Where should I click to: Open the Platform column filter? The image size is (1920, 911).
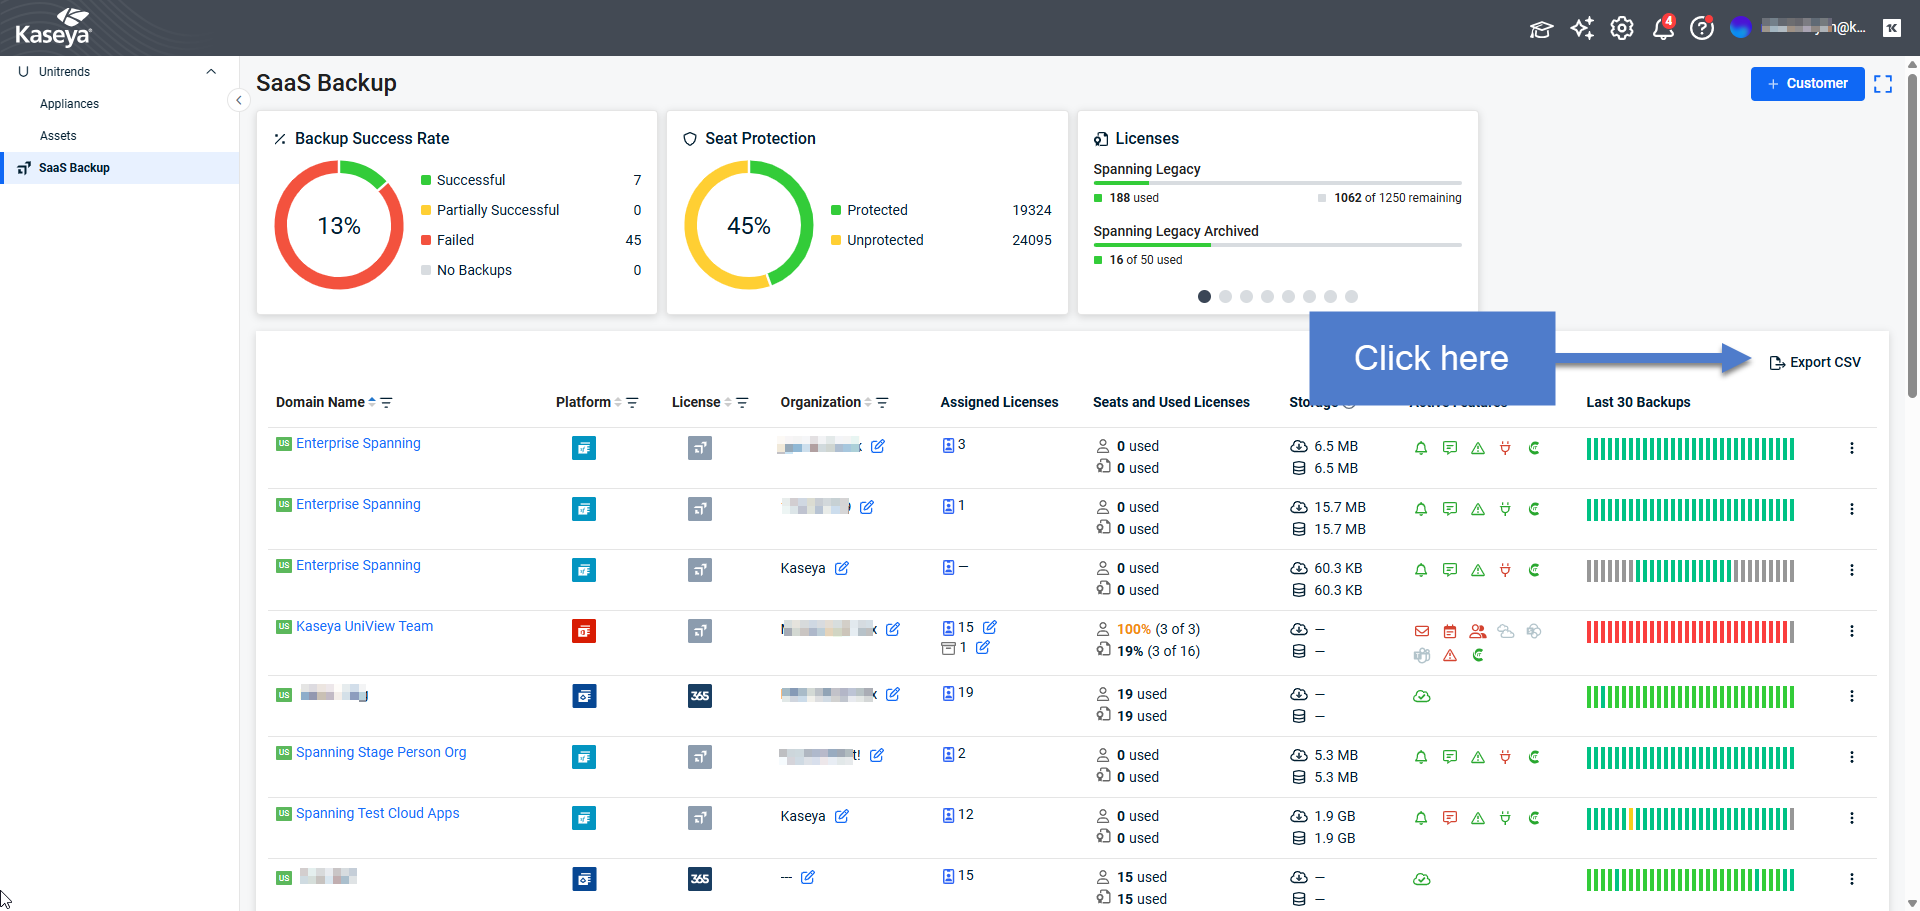pyautogui.click(x=632, y=403)
